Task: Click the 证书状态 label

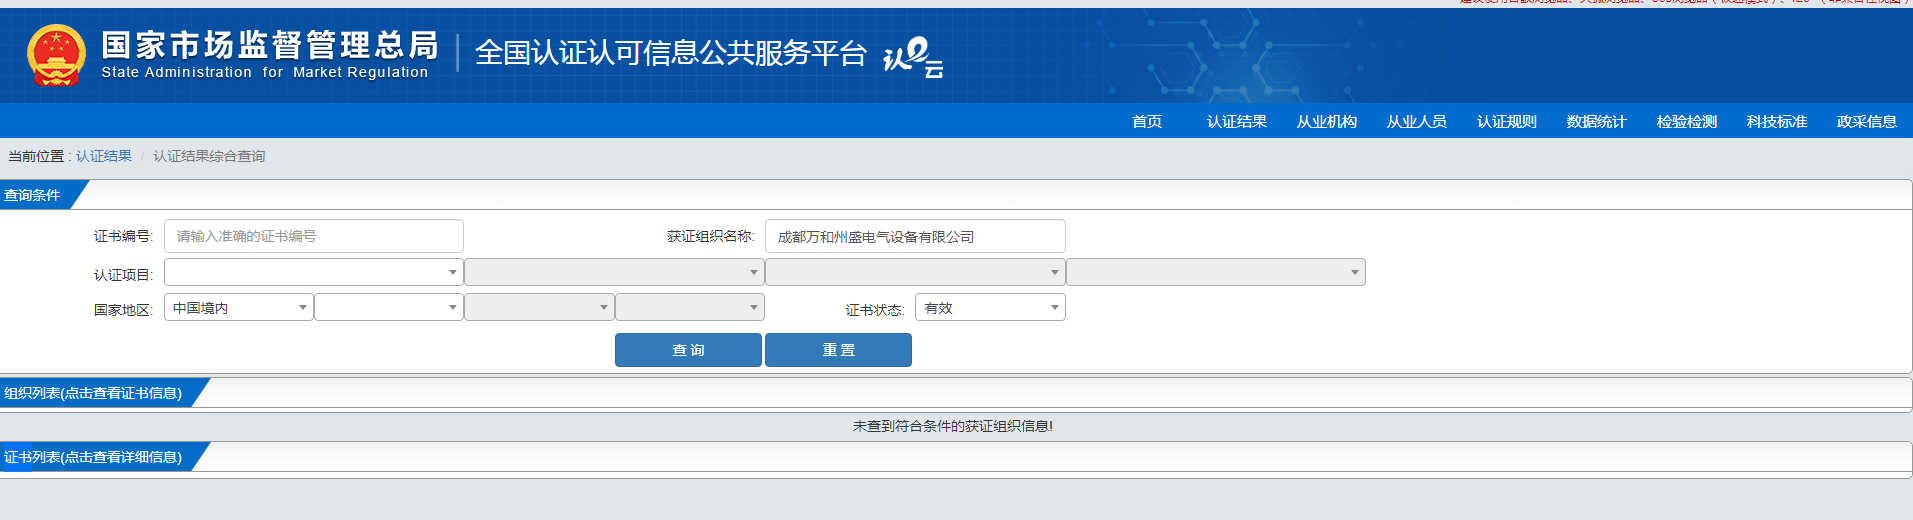Action: click(875, 310)
